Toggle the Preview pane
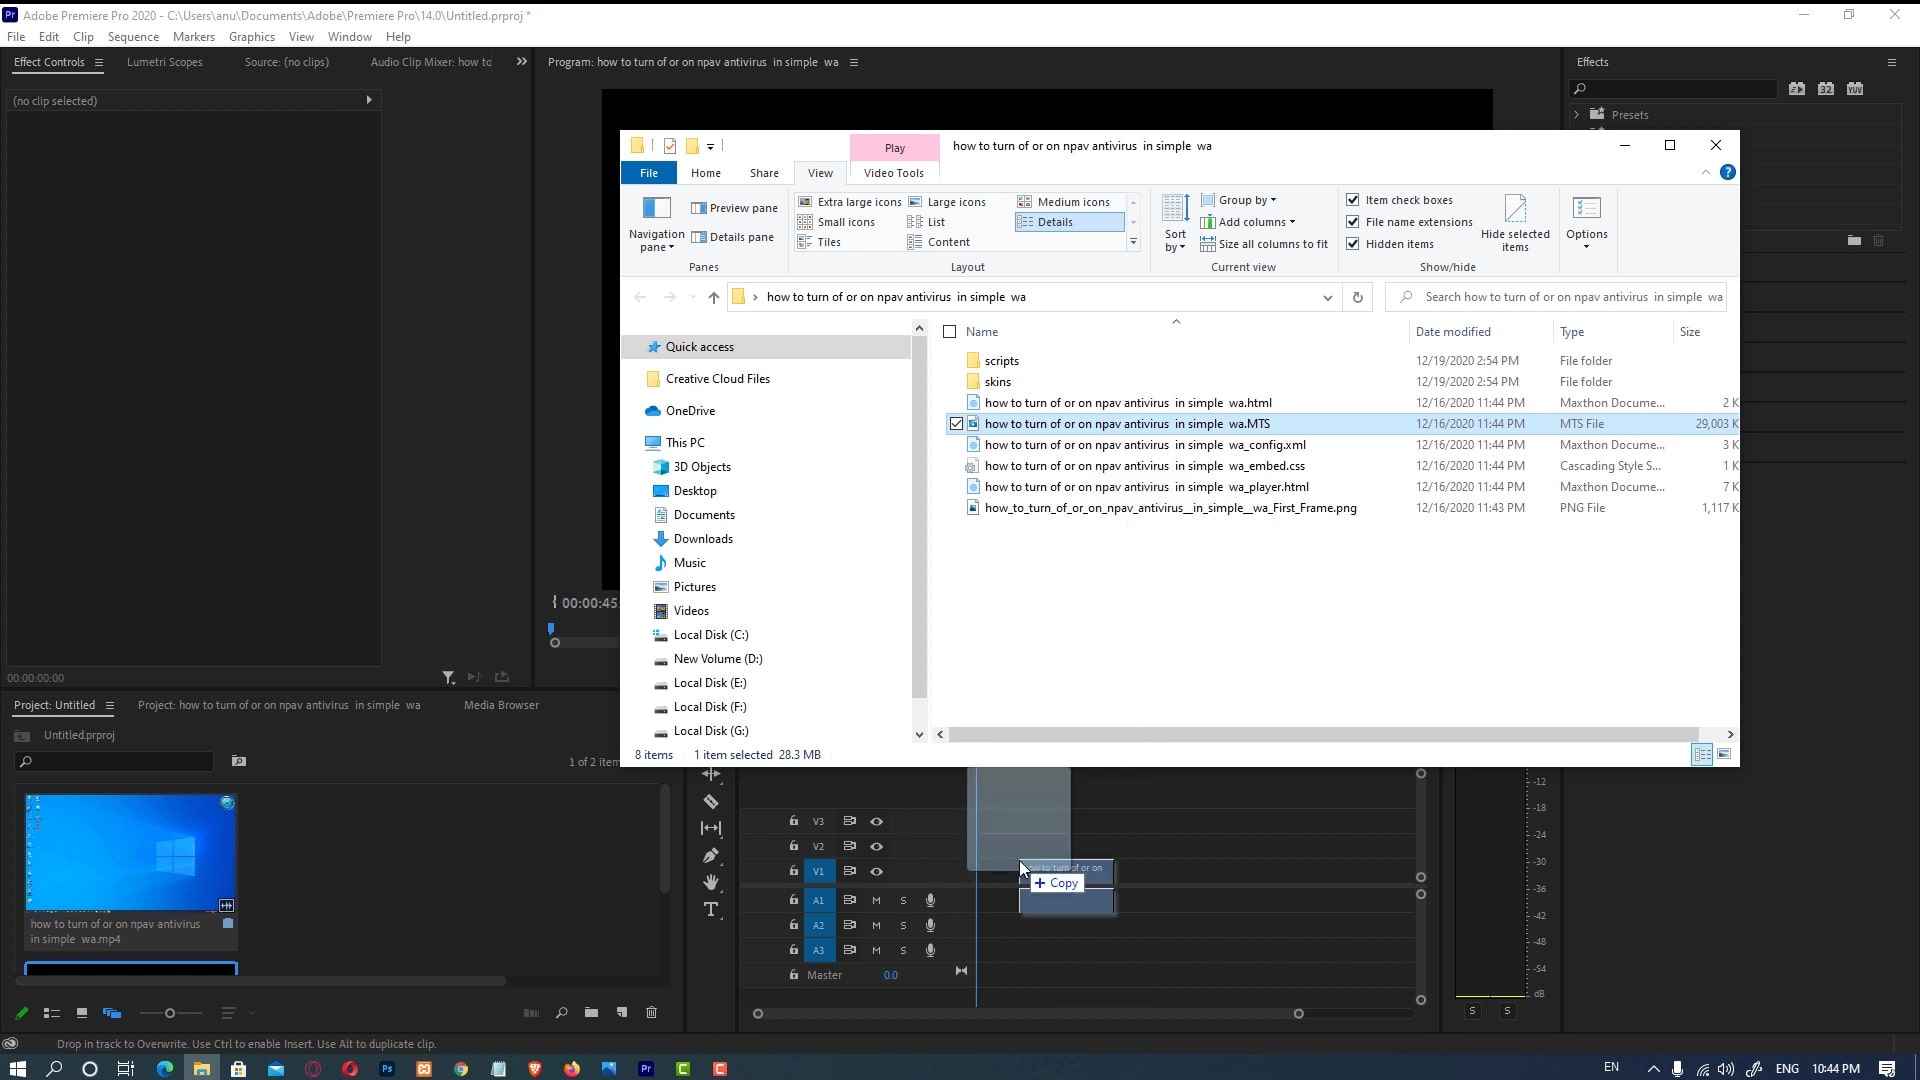Image resolution: width=1920 pixels, height=1080 pixels. pos(734,208)
